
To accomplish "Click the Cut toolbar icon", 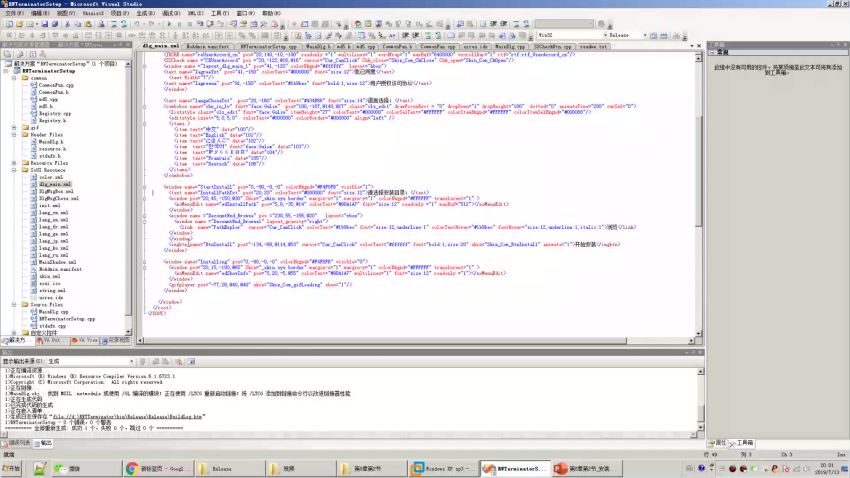I will click(67, 24).
